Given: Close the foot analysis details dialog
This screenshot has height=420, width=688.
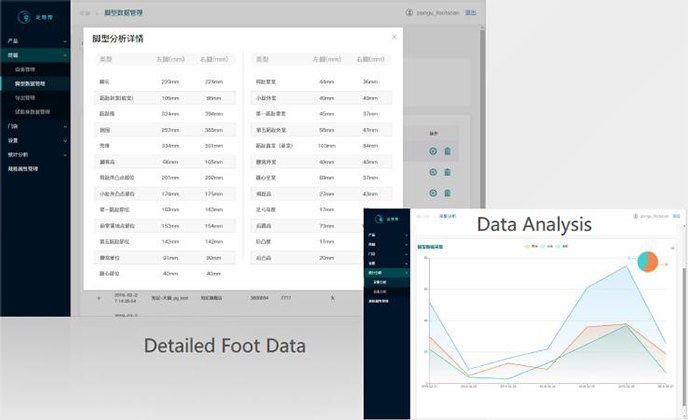Looking at the screenshot, I should (x=394, y=37).
